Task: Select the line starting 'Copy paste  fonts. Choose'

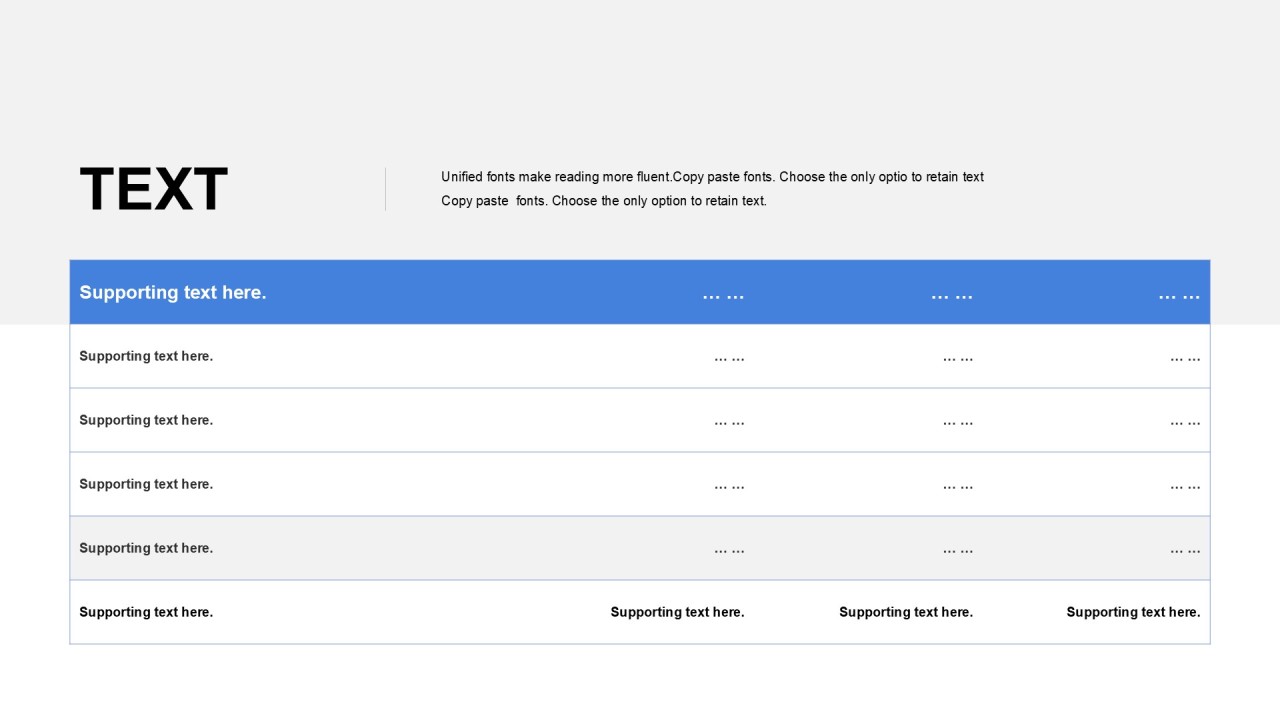Action: click(603, 201)
